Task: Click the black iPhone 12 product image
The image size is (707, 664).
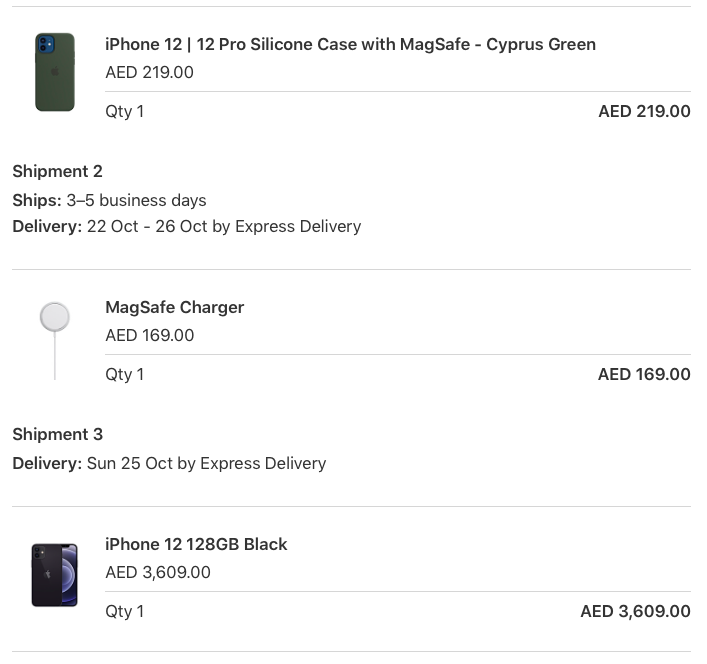Action: tap(55, 575)
